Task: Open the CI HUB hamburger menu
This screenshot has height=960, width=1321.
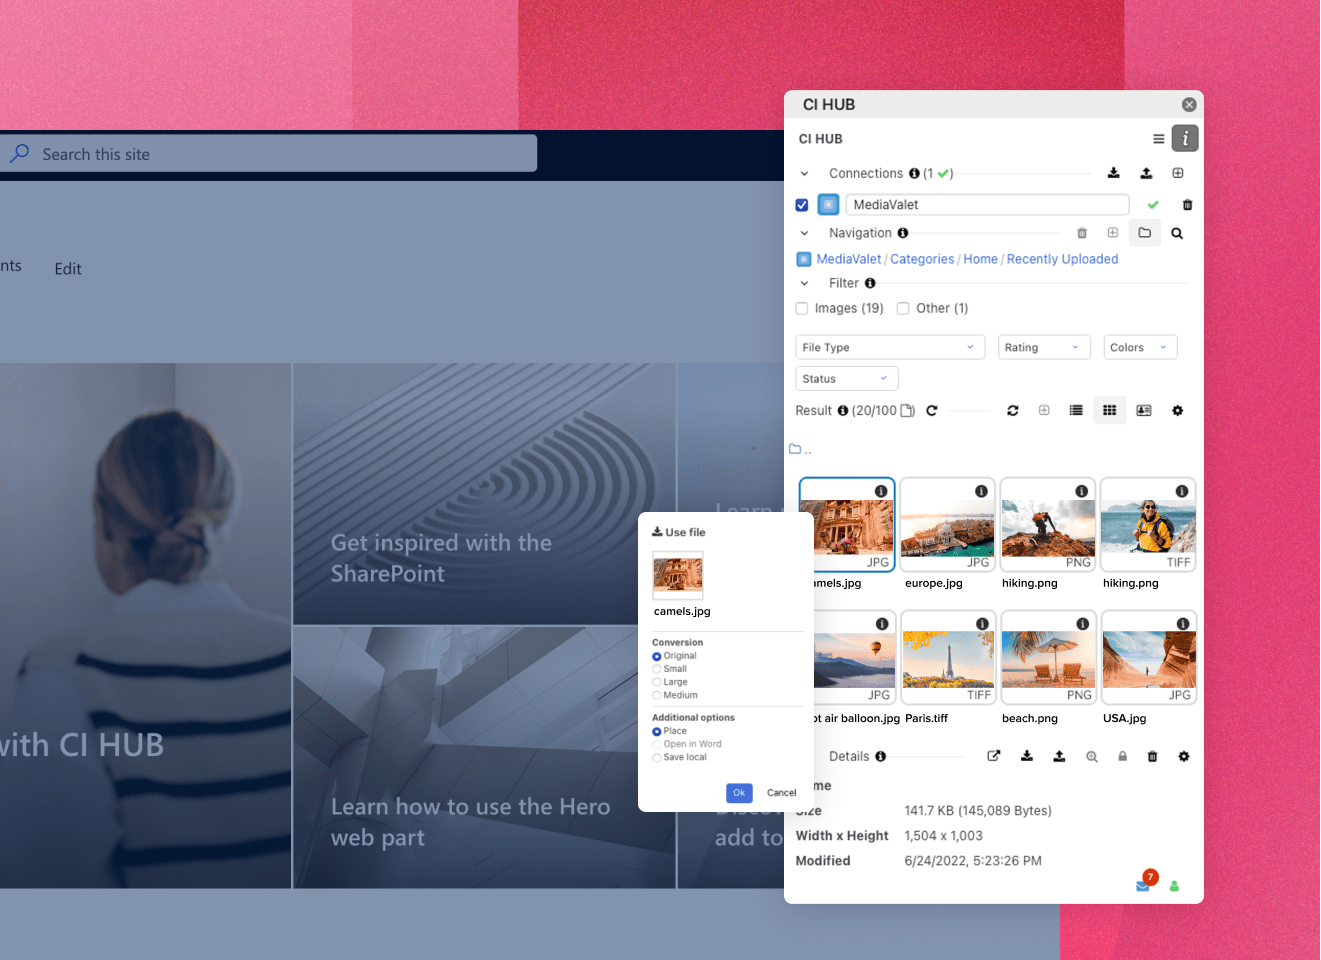Action: pyautogui.click(x=1158, y=139)
